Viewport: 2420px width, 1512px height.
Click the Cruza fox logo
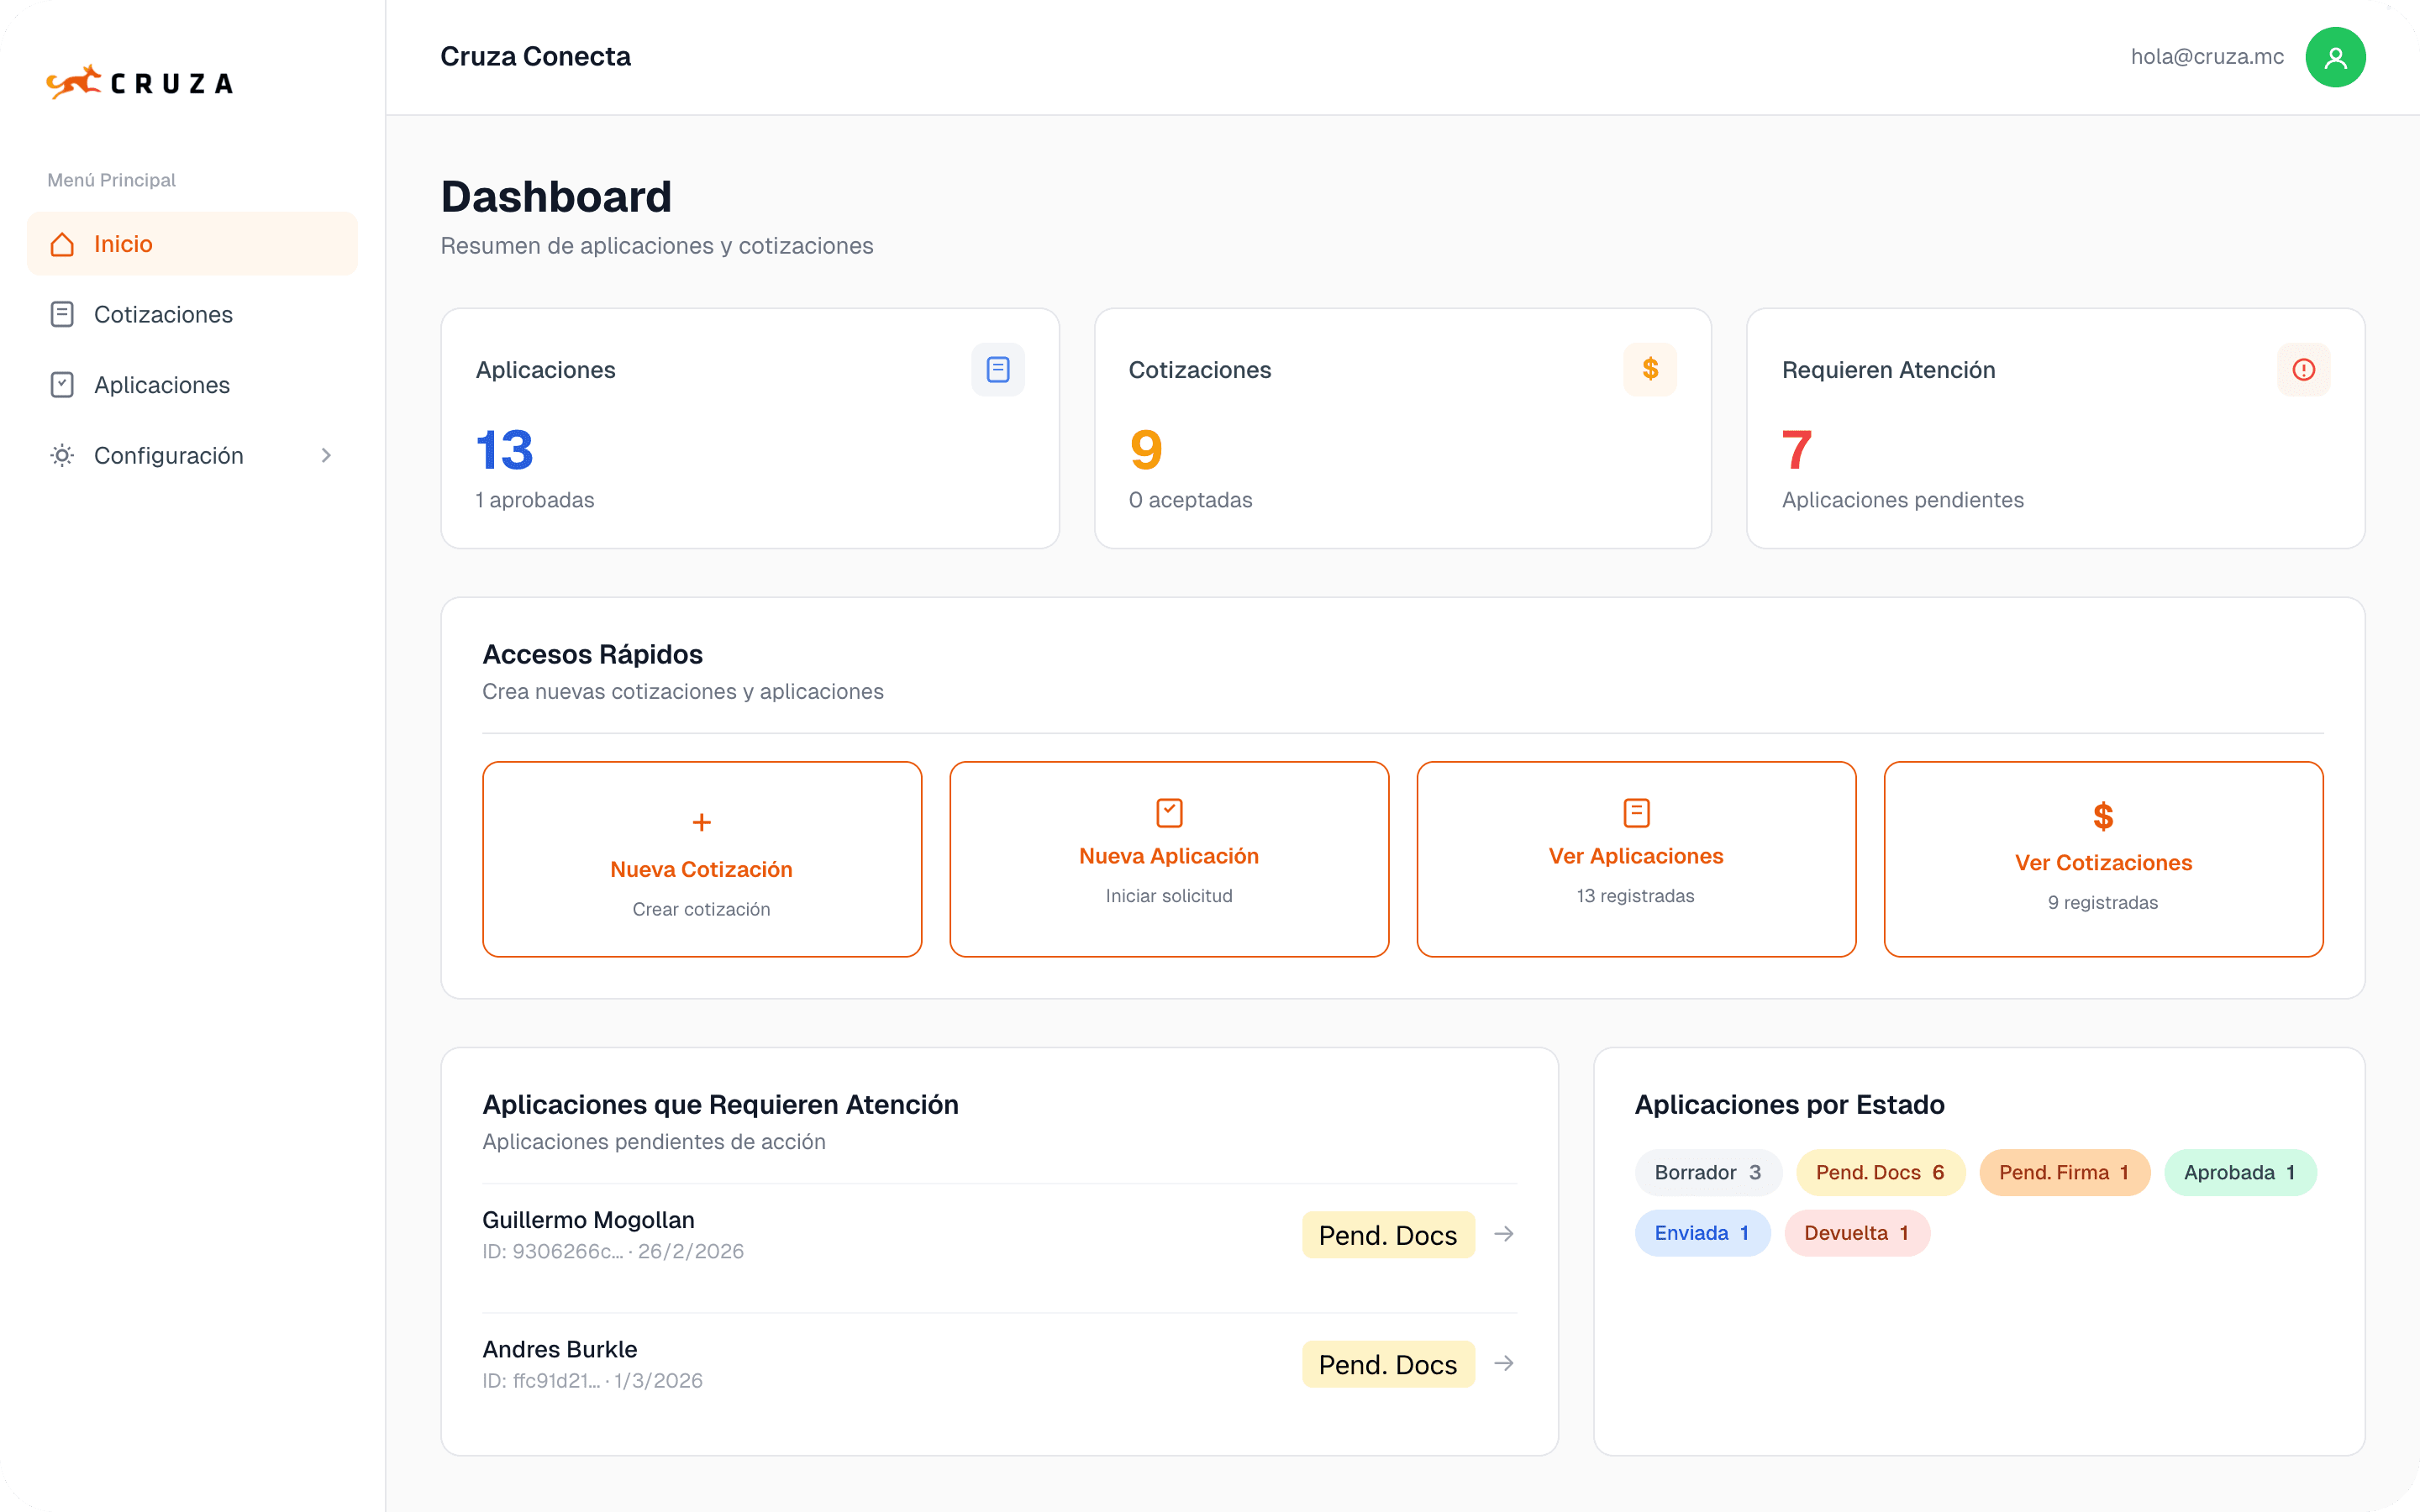click(75, 82)
